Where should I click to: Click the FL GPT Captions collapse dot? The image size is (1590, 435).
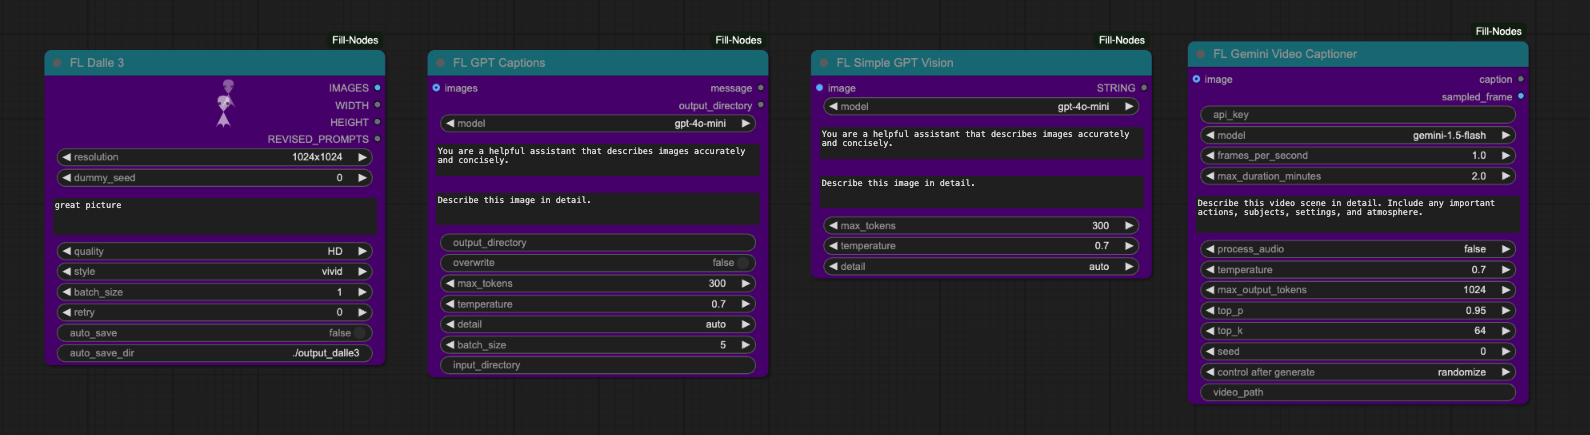440,63
